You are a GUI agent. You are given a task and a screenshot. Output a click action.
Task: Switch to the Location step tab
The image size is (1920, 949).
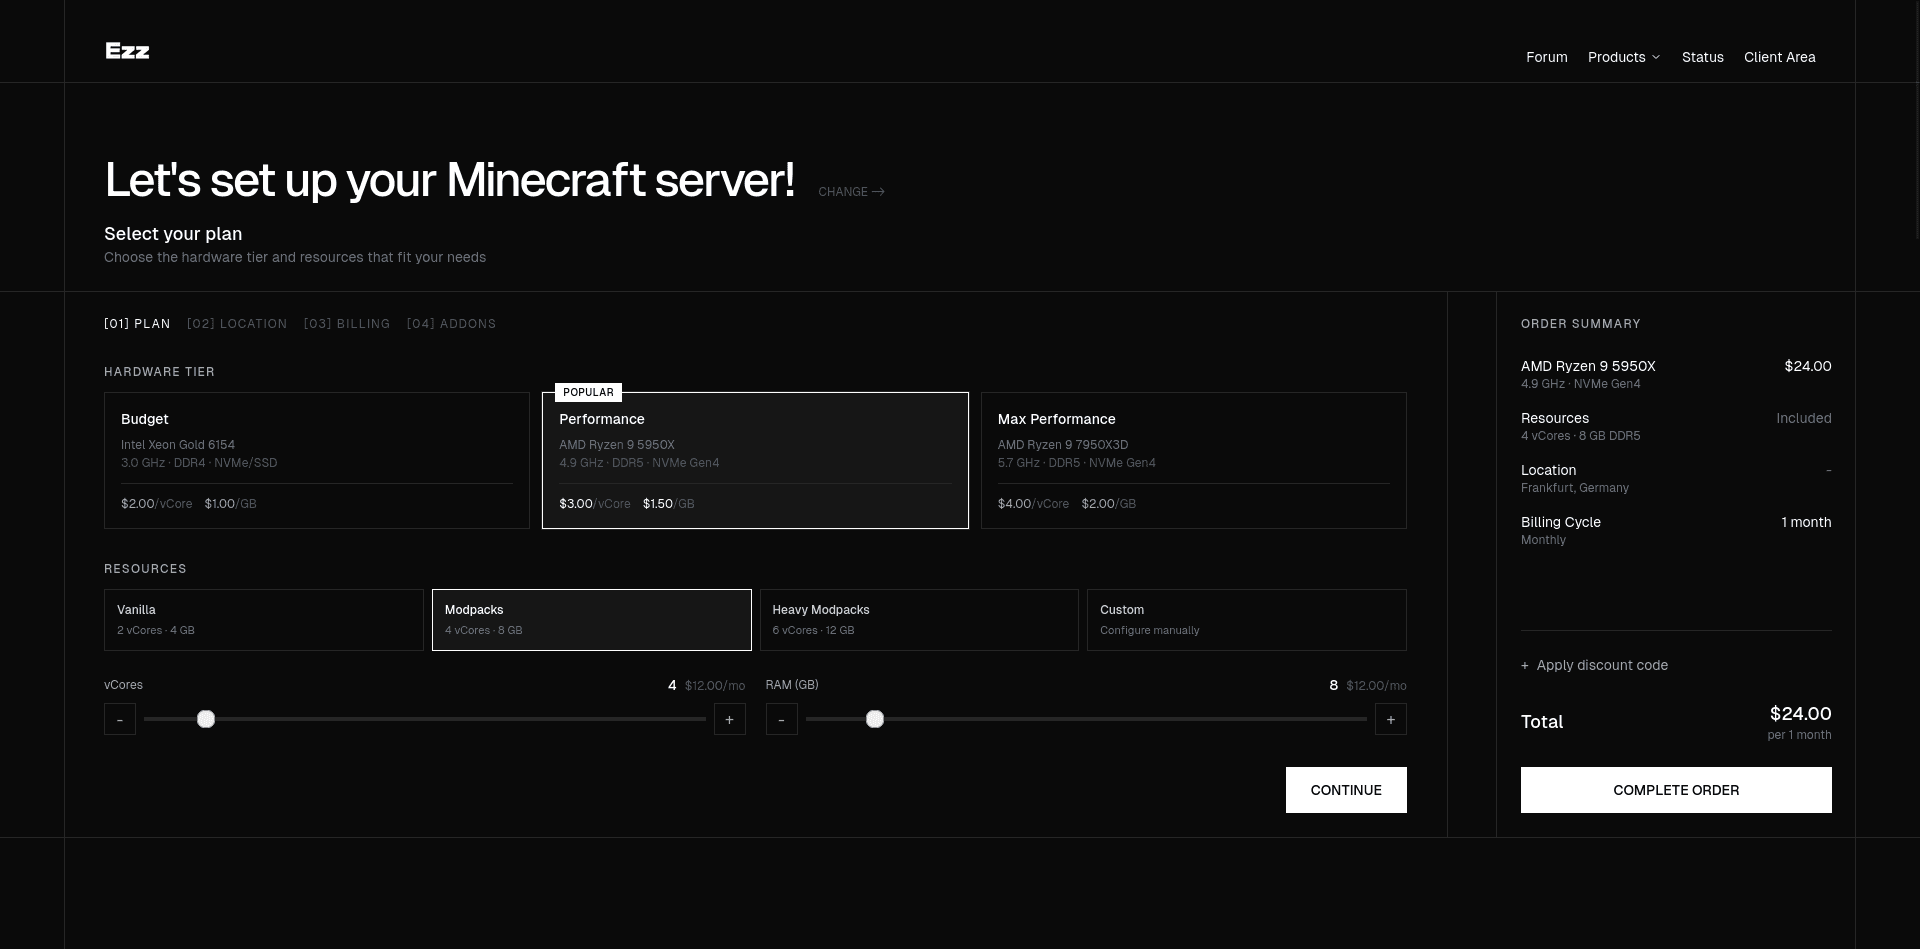point(237,324)
